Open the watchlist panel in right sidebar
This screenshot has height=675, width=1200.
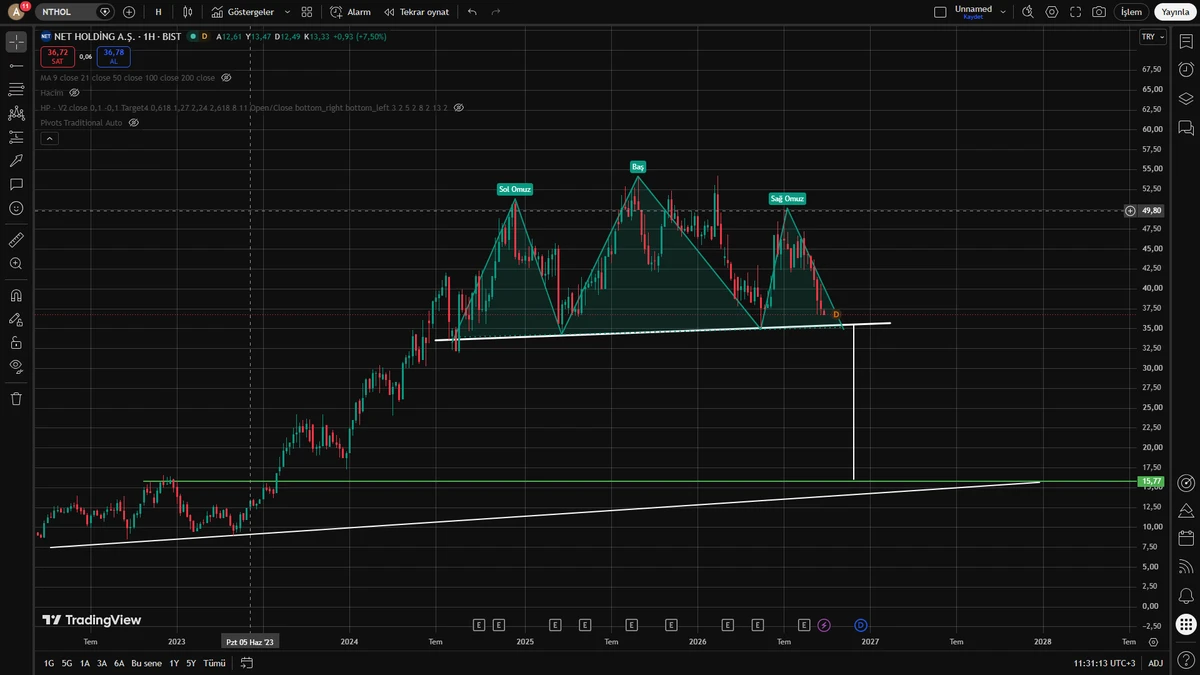tap(1186, 41)
